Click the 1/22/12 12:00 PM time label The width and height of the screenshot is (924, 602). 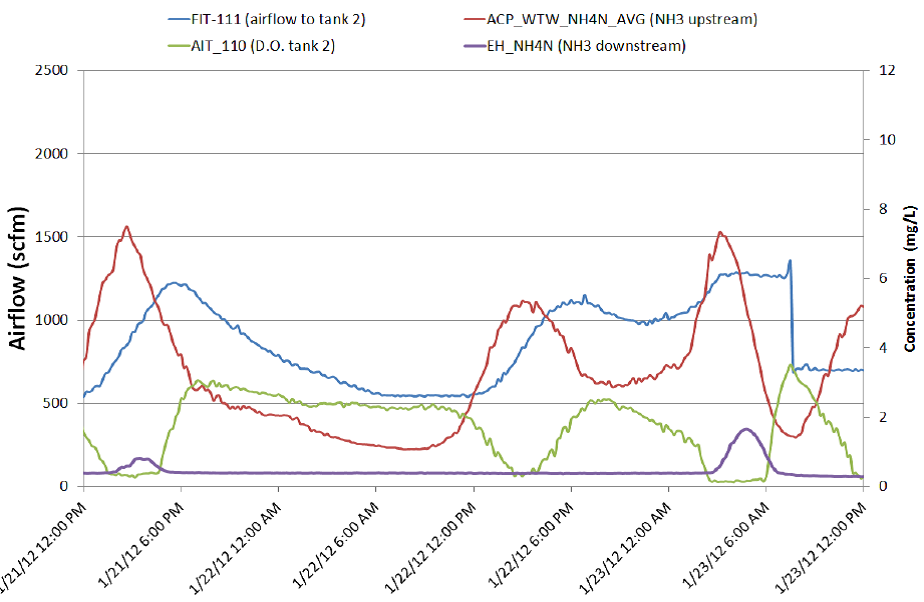click(x=430, y=547)
